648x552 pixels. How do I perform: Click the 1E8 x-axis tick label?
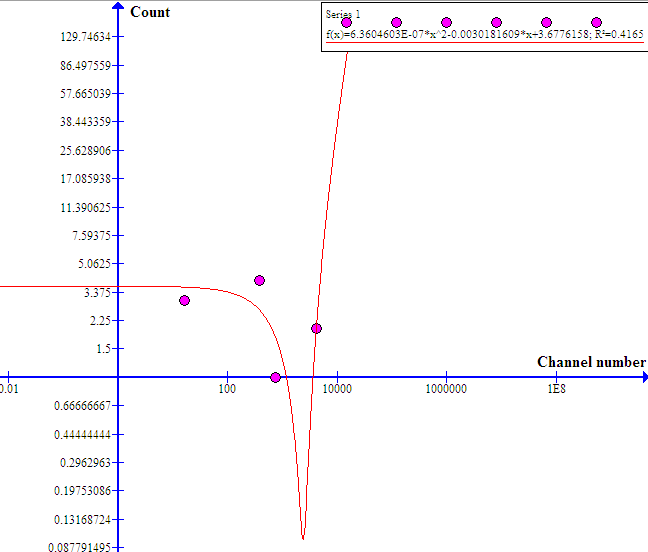[556, 389]
